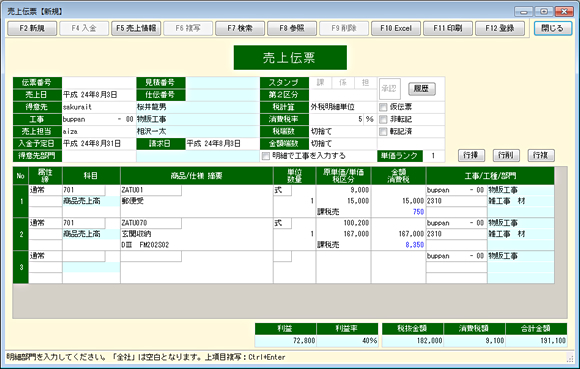Click row 2 cost price 100,200

(x=343, y=223)
